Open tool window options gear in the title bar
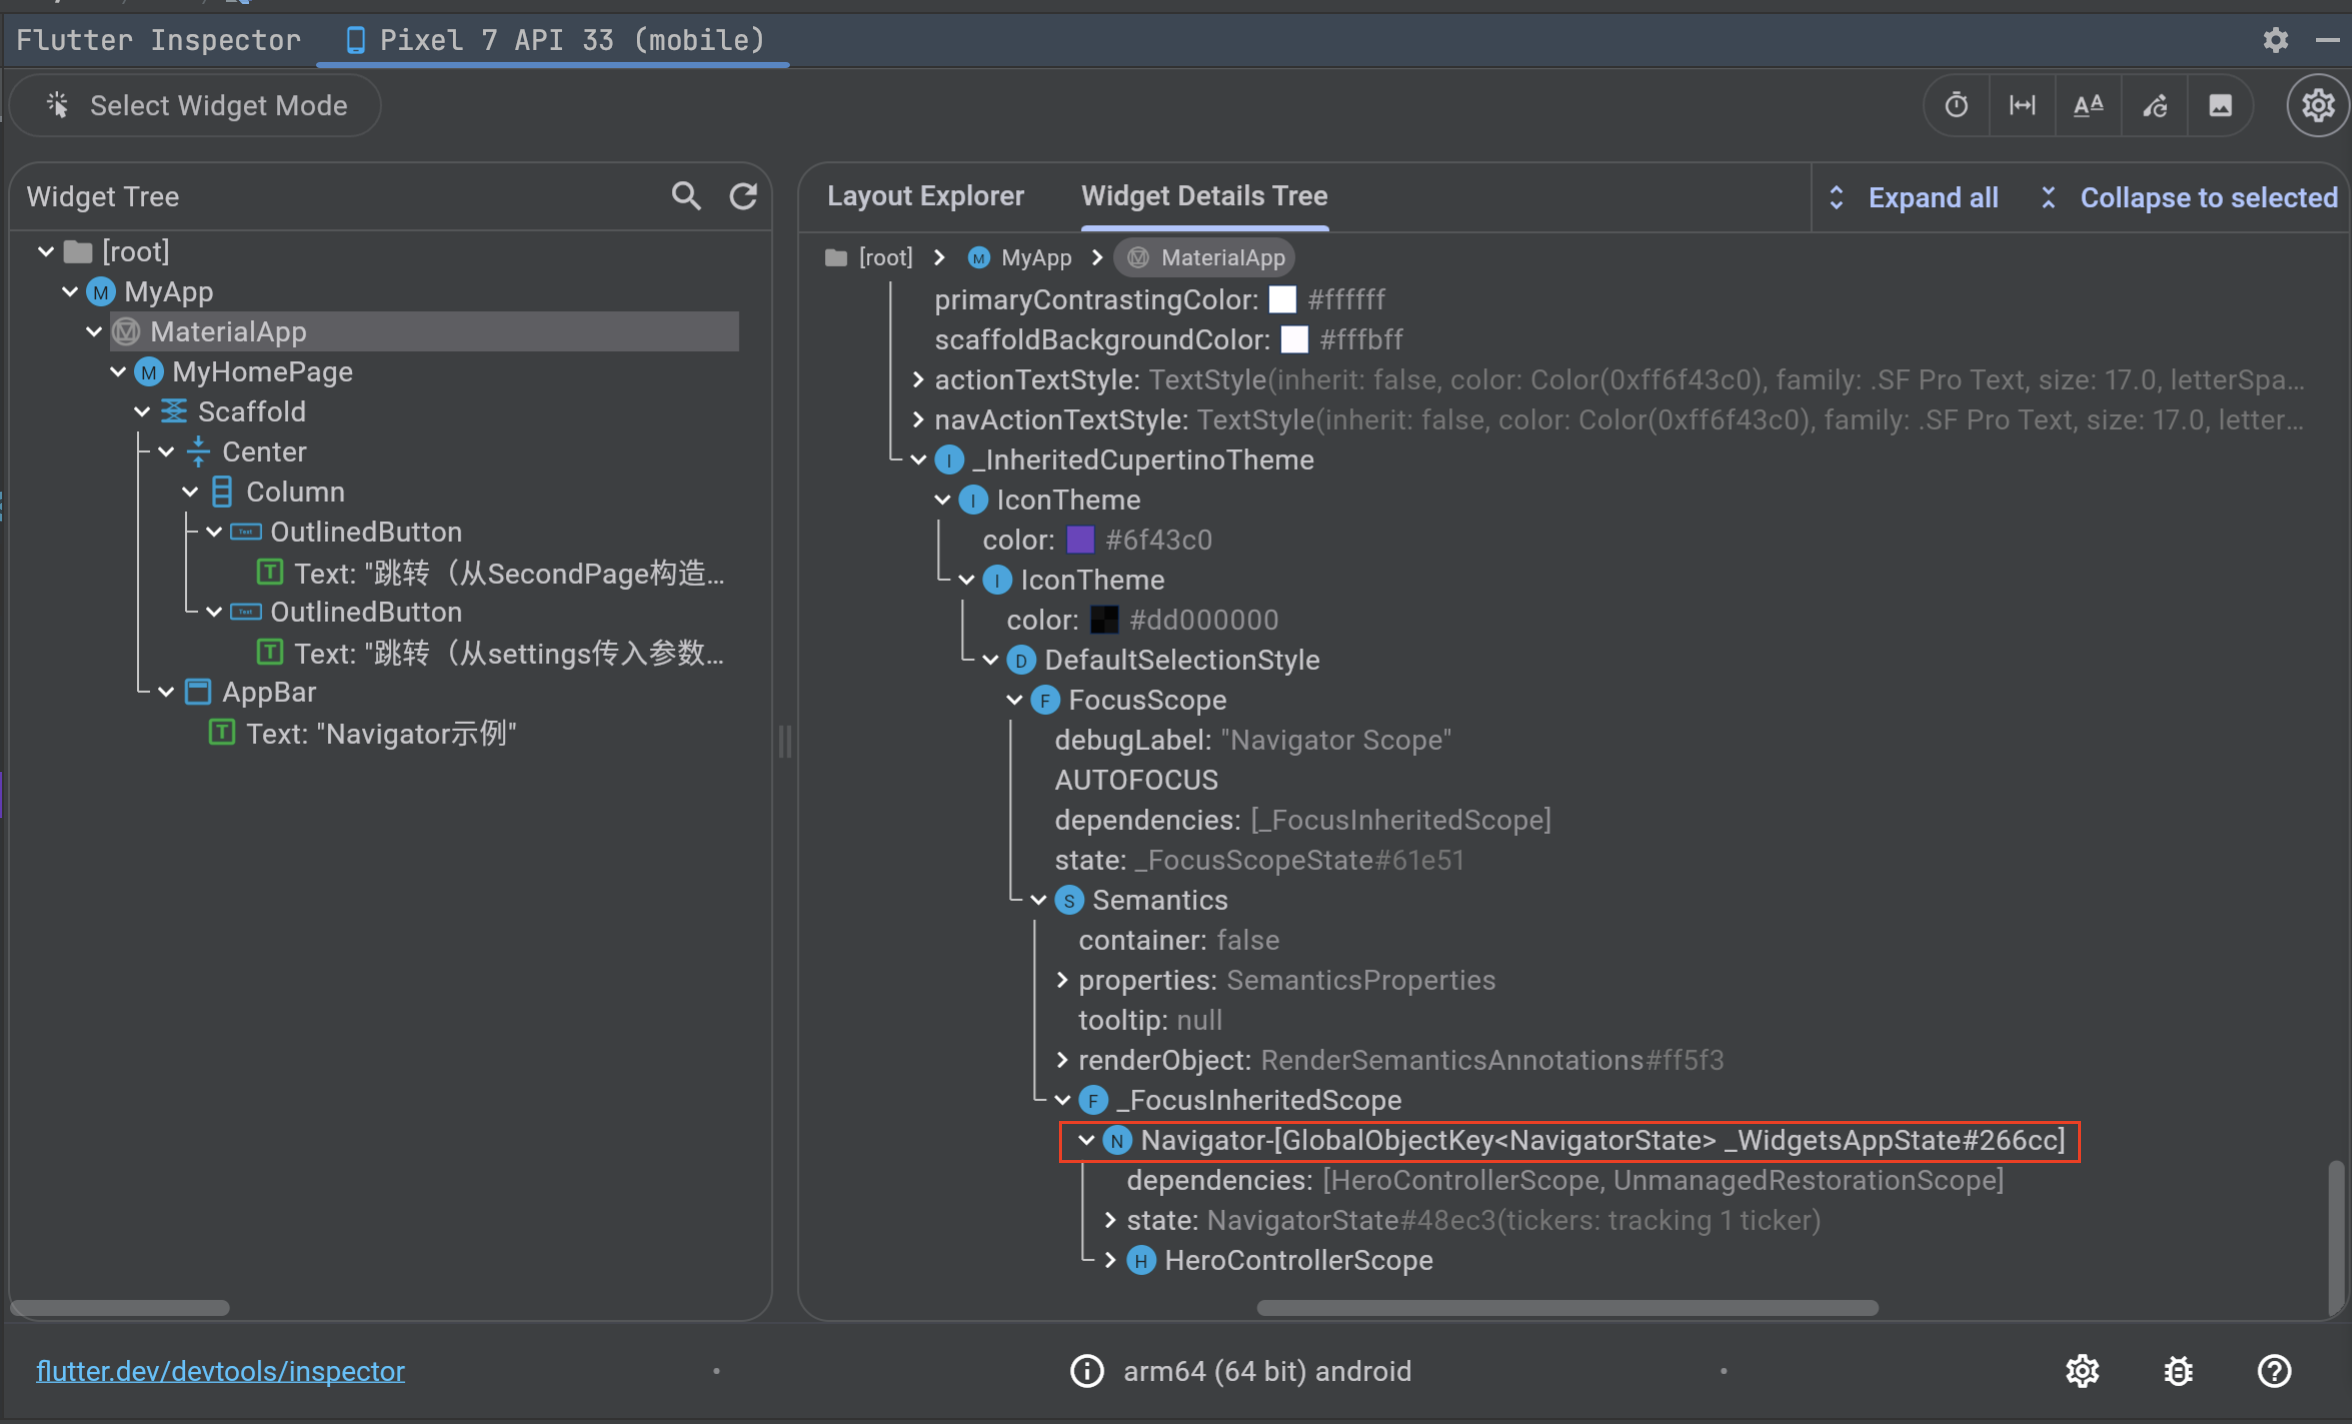 (x=2276, y=40)
